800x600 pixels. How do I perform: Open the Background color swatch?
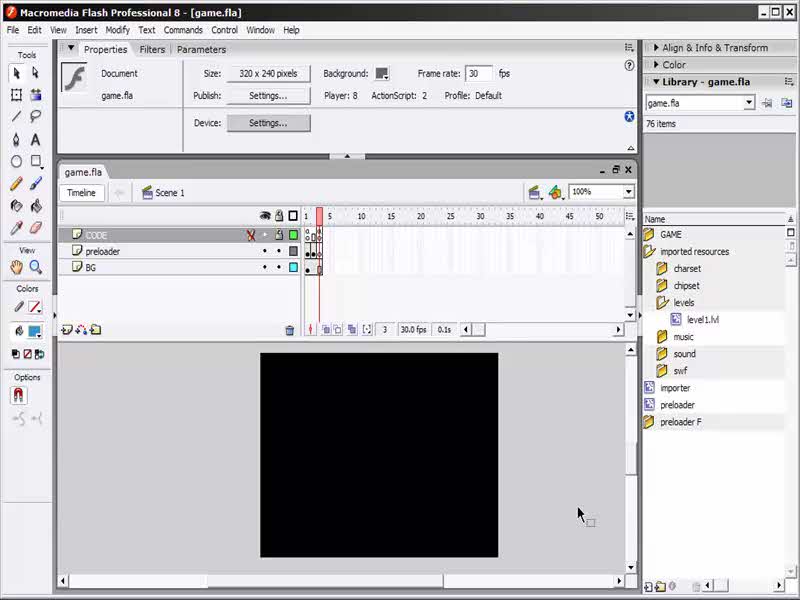pyautogui.click(x=381, y=74)
